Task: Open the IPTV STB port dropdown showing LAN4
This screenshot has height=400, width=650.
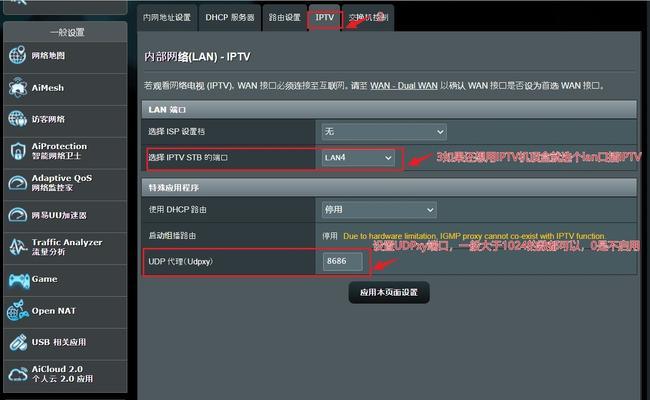Action: click(x=358, y=158)
